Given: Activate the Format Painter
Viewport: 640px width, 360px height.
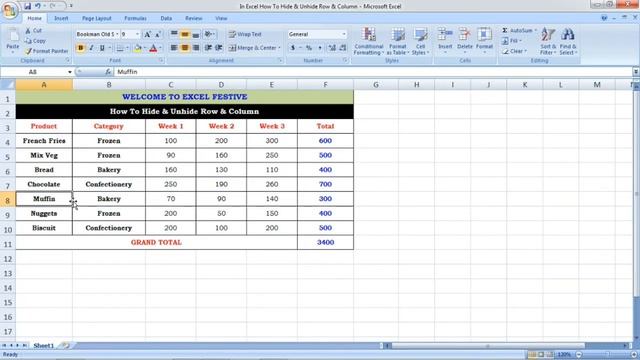Looking at the screenshot, I should coord(47,51).
